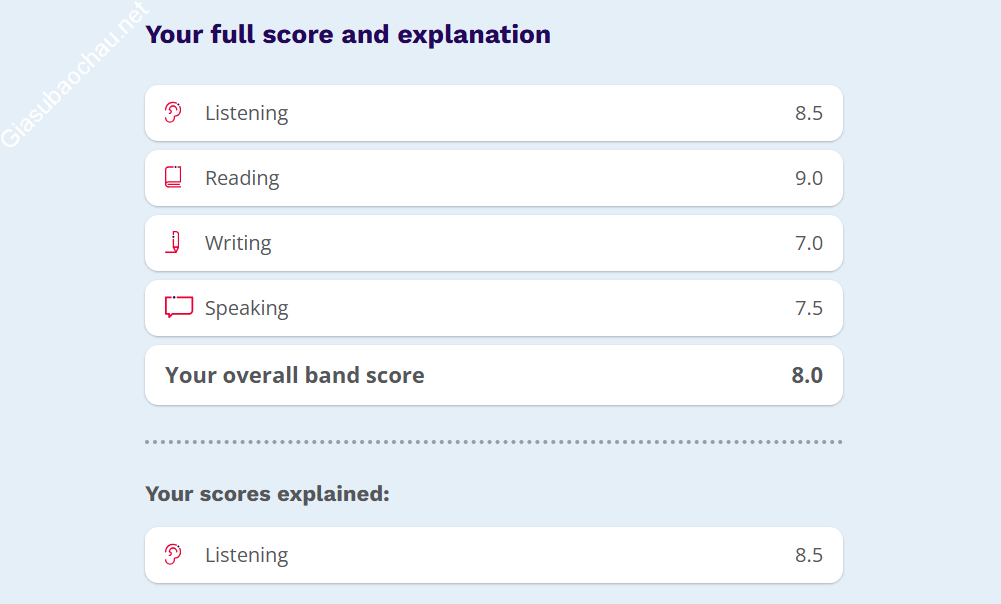Expand the Listening row under Your scores explained
1001x604 pixels.
493,555
